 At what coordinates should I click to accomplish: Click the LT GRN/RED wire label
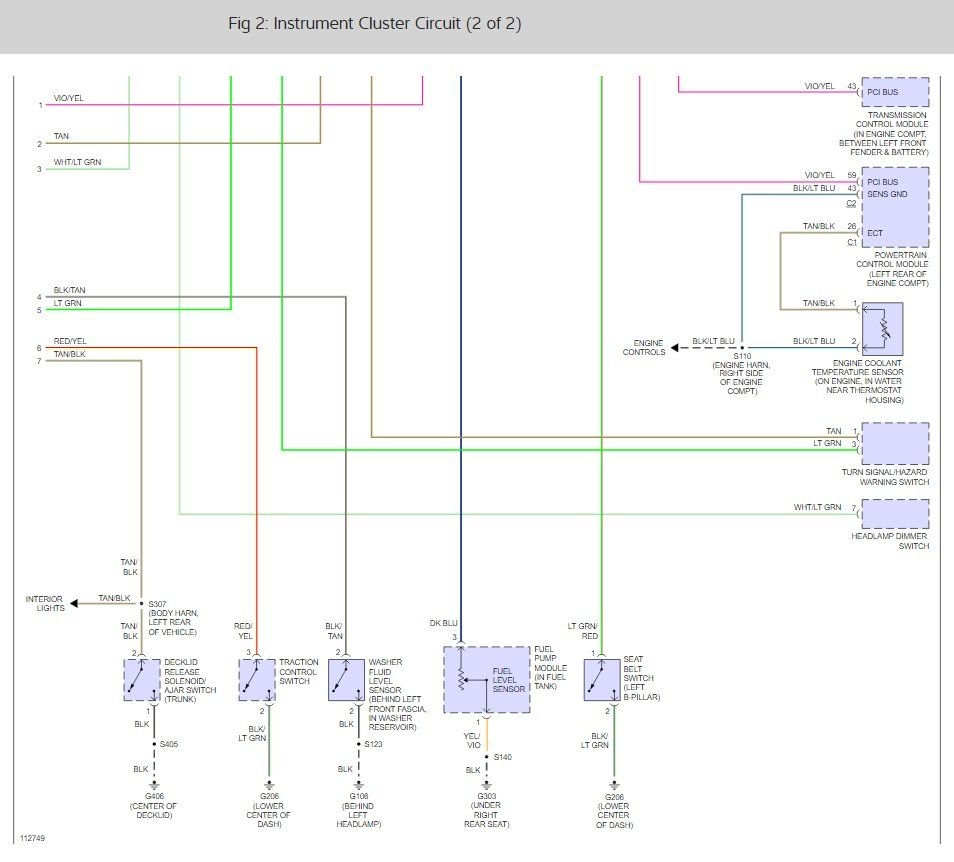coord(583,631)
